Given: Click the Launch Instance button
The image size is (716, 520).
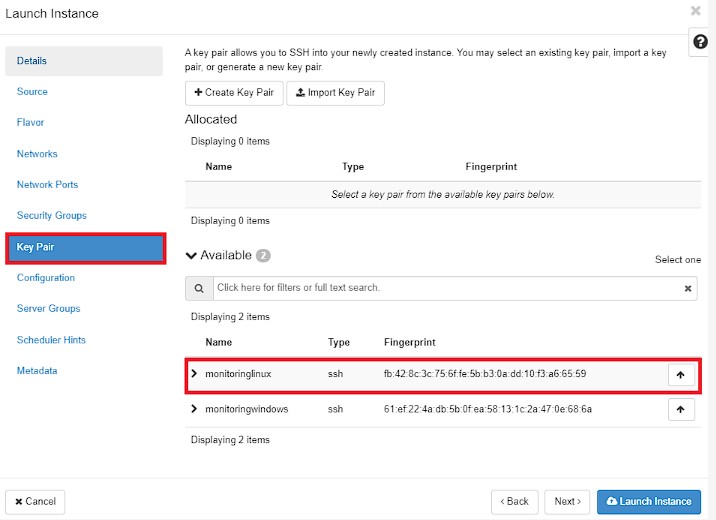Looking at the screenshot, I should pyautogui.click(x=649, y=502).
